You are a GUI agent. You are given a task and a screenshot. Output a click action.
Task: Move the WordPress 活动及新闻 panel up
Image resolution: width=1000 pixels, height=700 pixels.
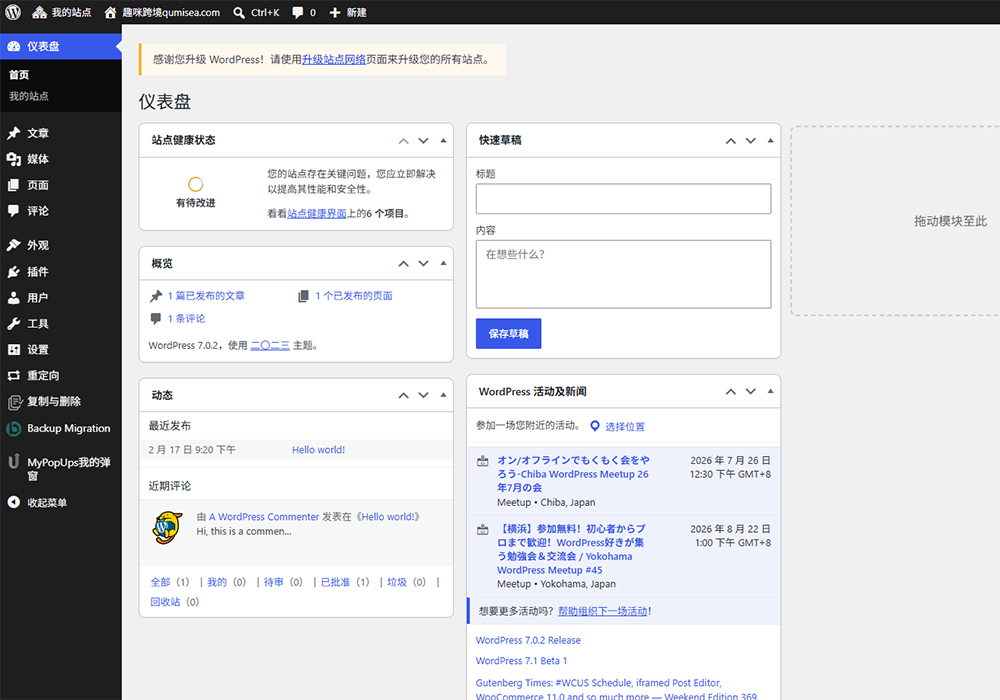[x=731, y=391]
